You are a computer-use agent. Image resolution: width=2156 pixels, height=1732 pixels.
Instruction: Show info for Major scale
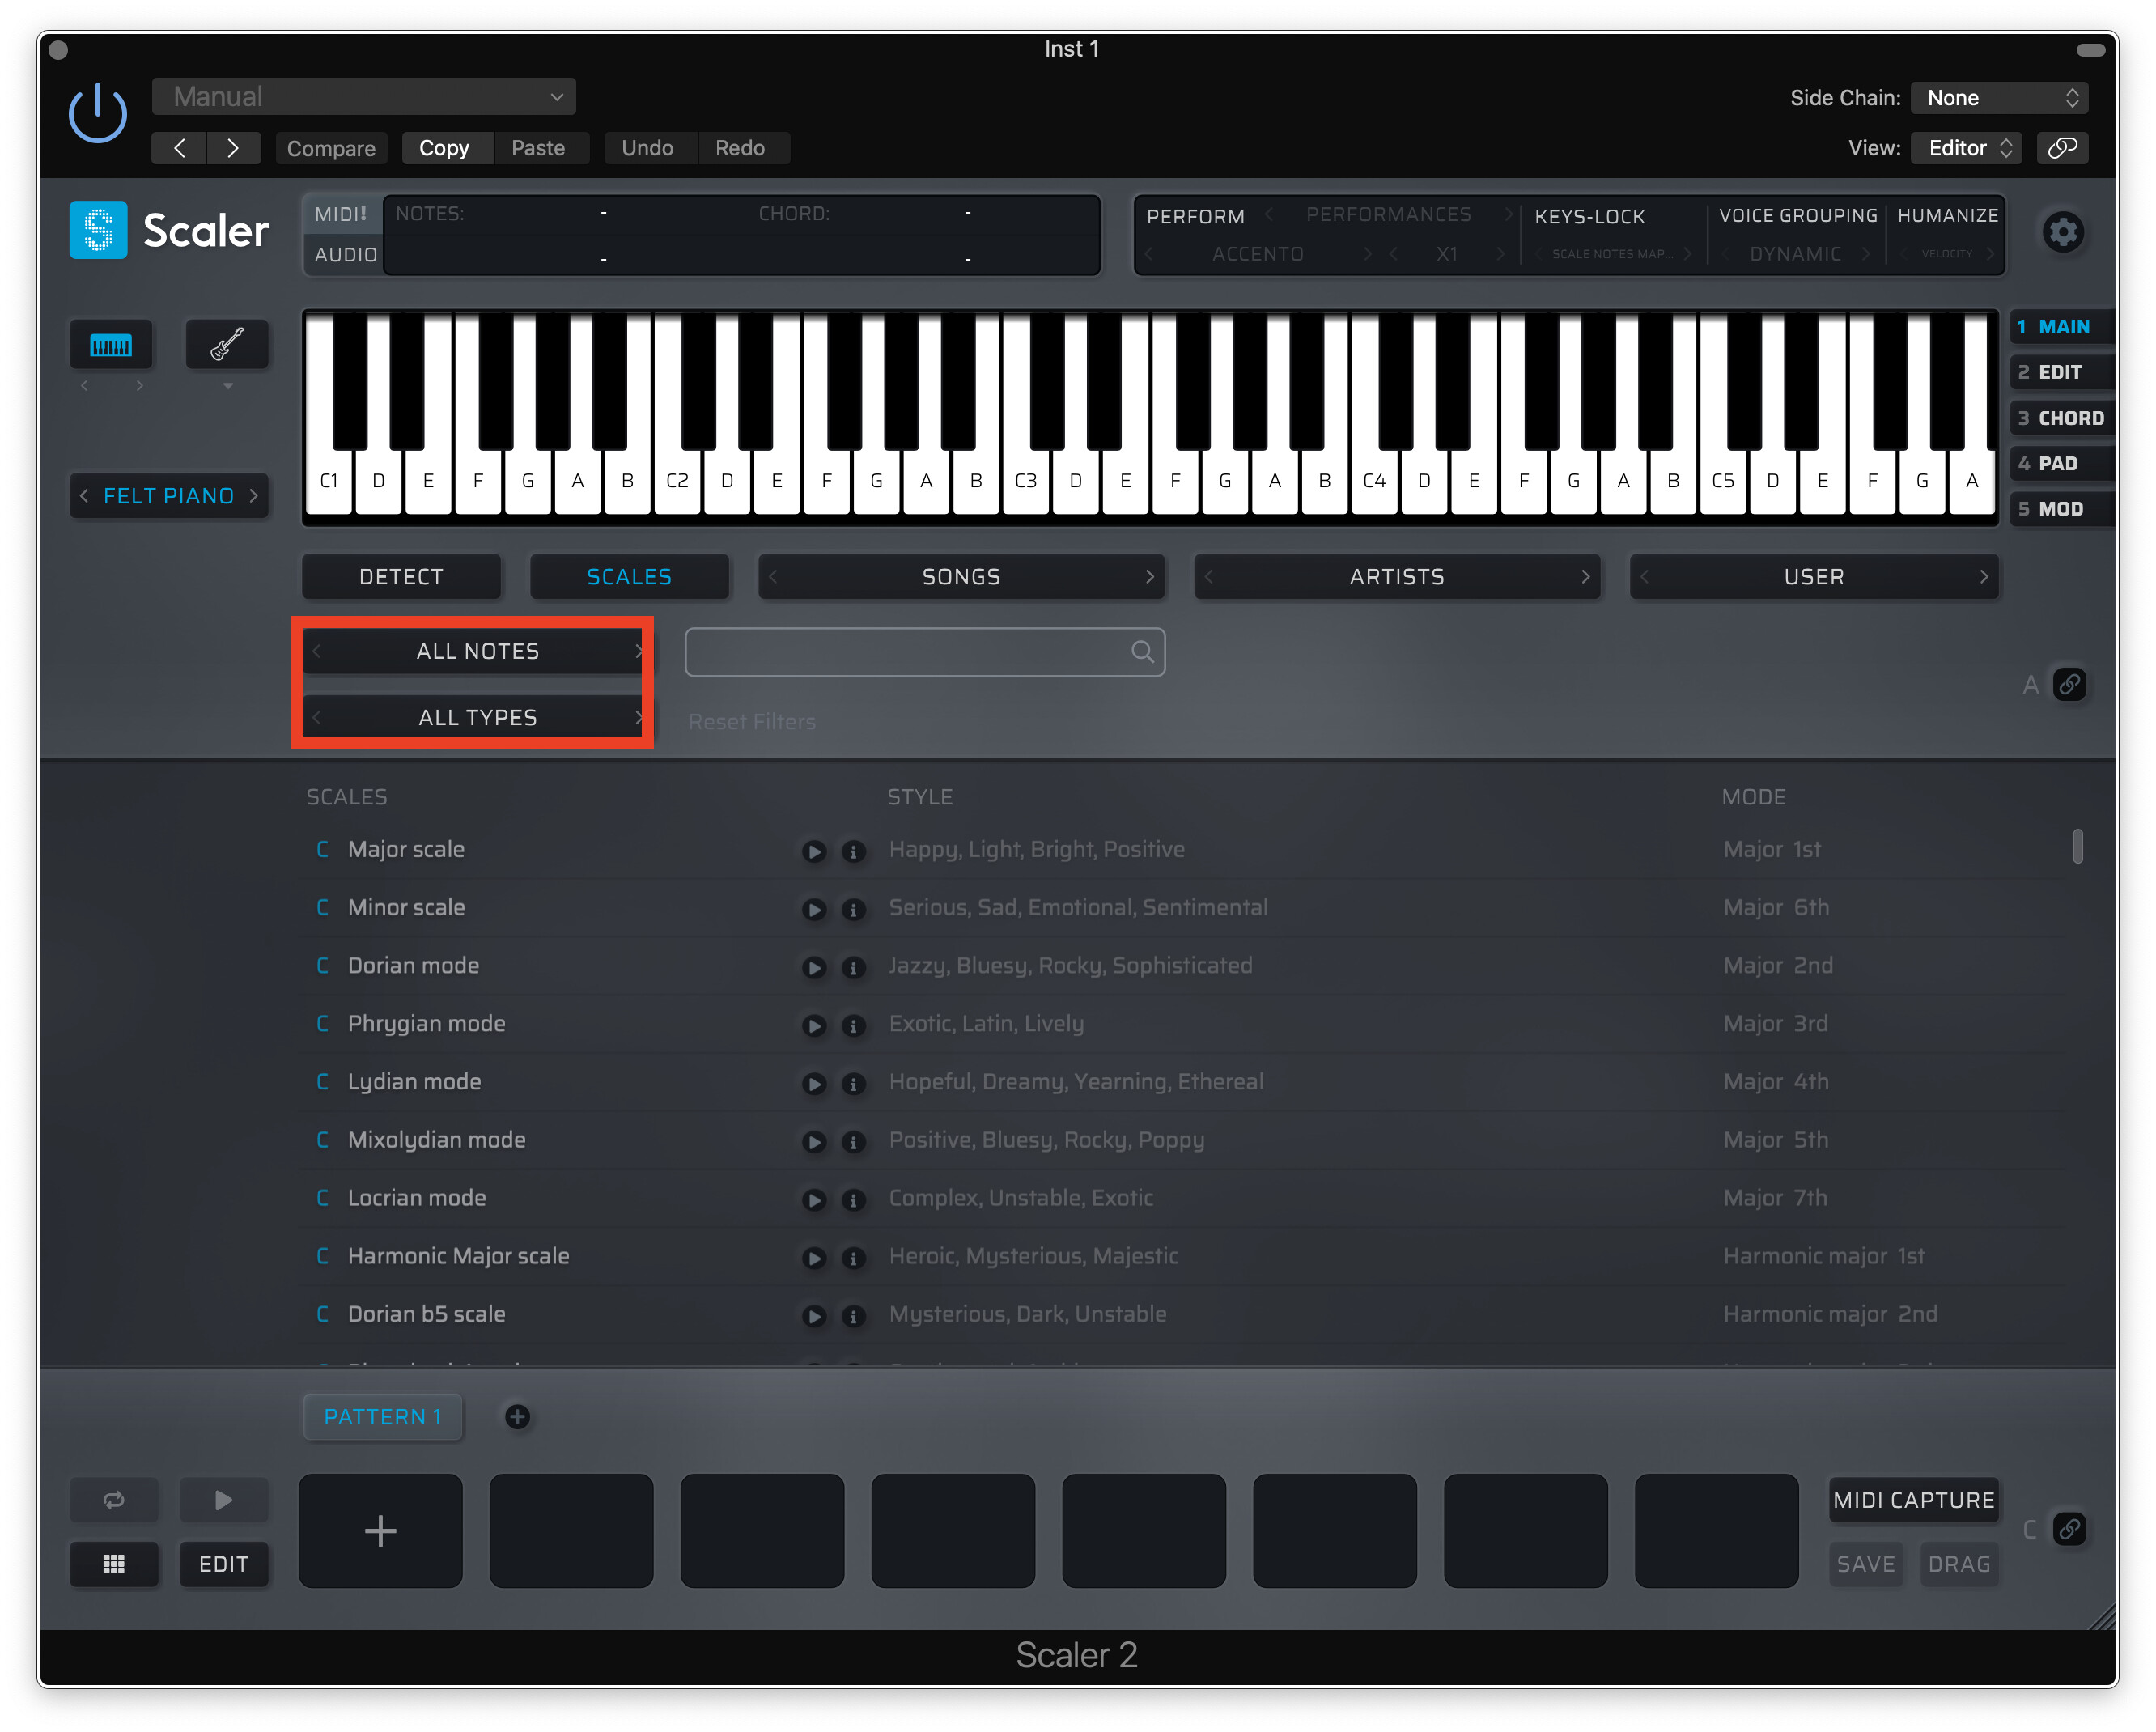tap(853, 851)
